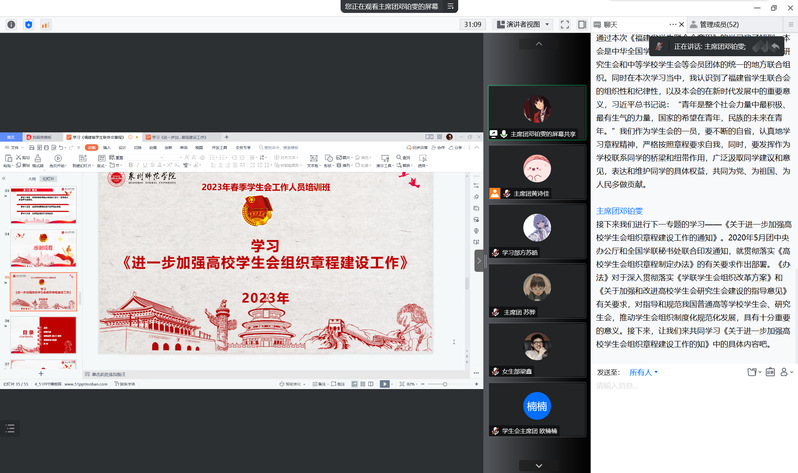This screenshot has width=798, height=473.
Task: Switch to the 稻壳模板 tab in WPS
Action: [x=41, y=137]
